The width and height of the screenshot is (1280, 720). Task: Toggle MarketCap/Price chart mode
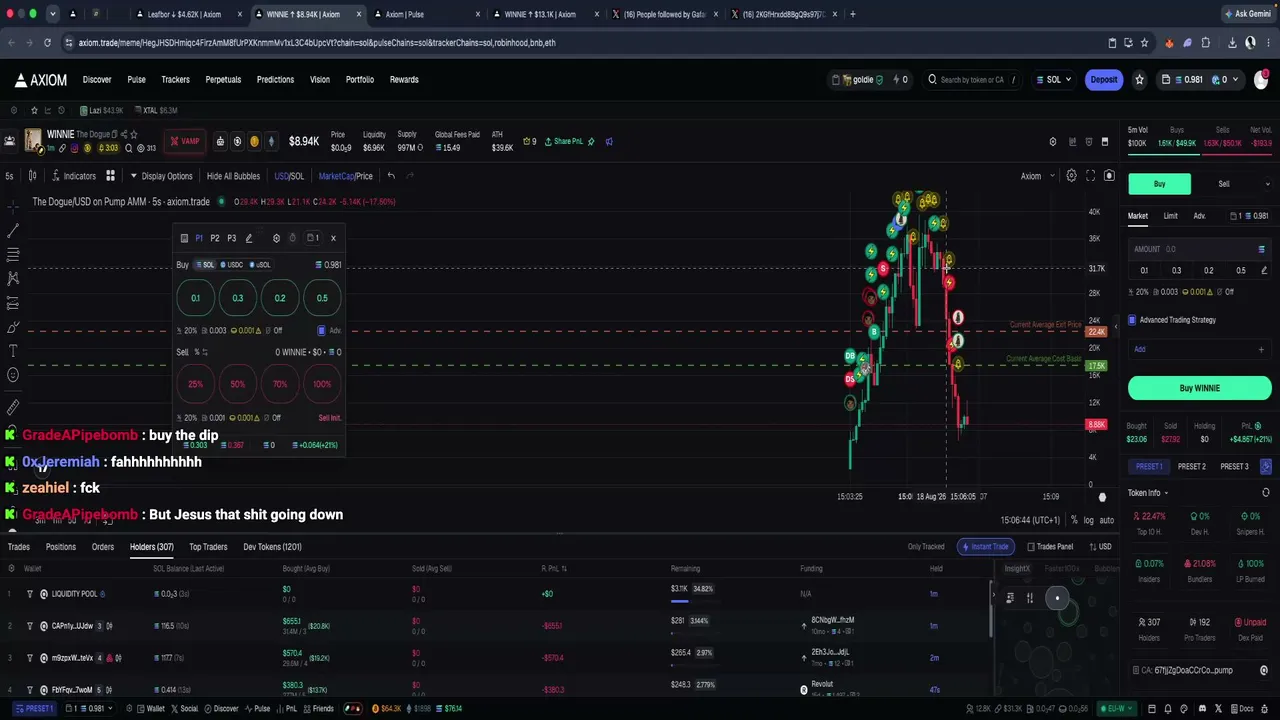point(345,176)
